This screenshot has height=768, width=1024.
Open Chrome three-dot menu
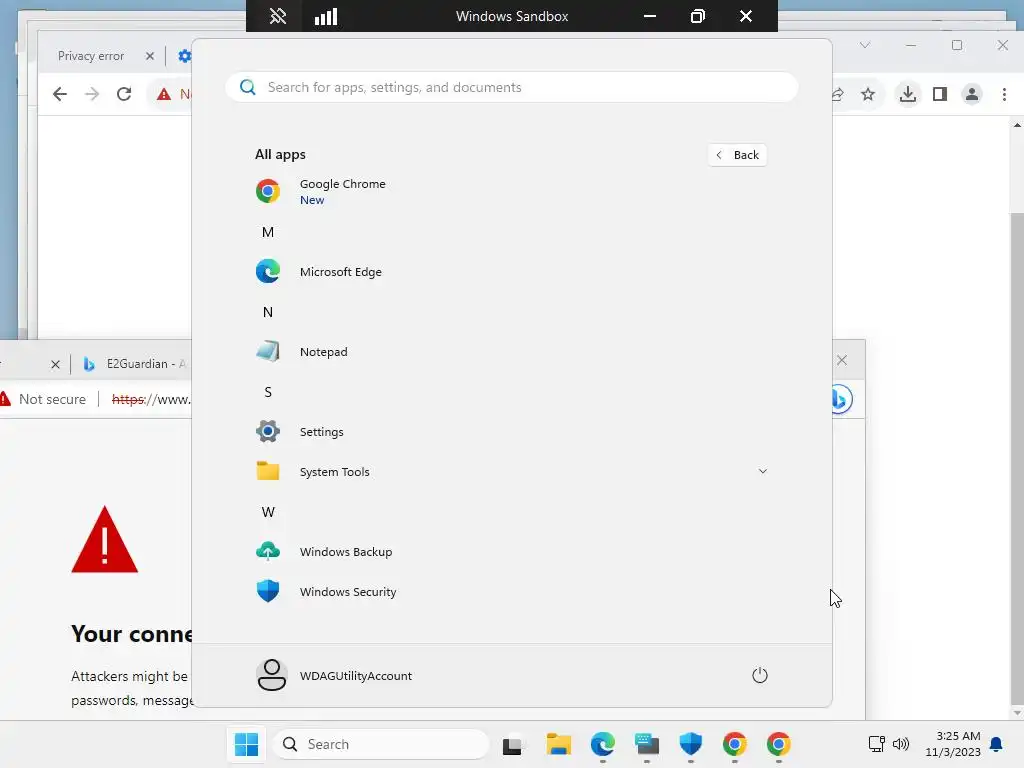(1004, 95)
